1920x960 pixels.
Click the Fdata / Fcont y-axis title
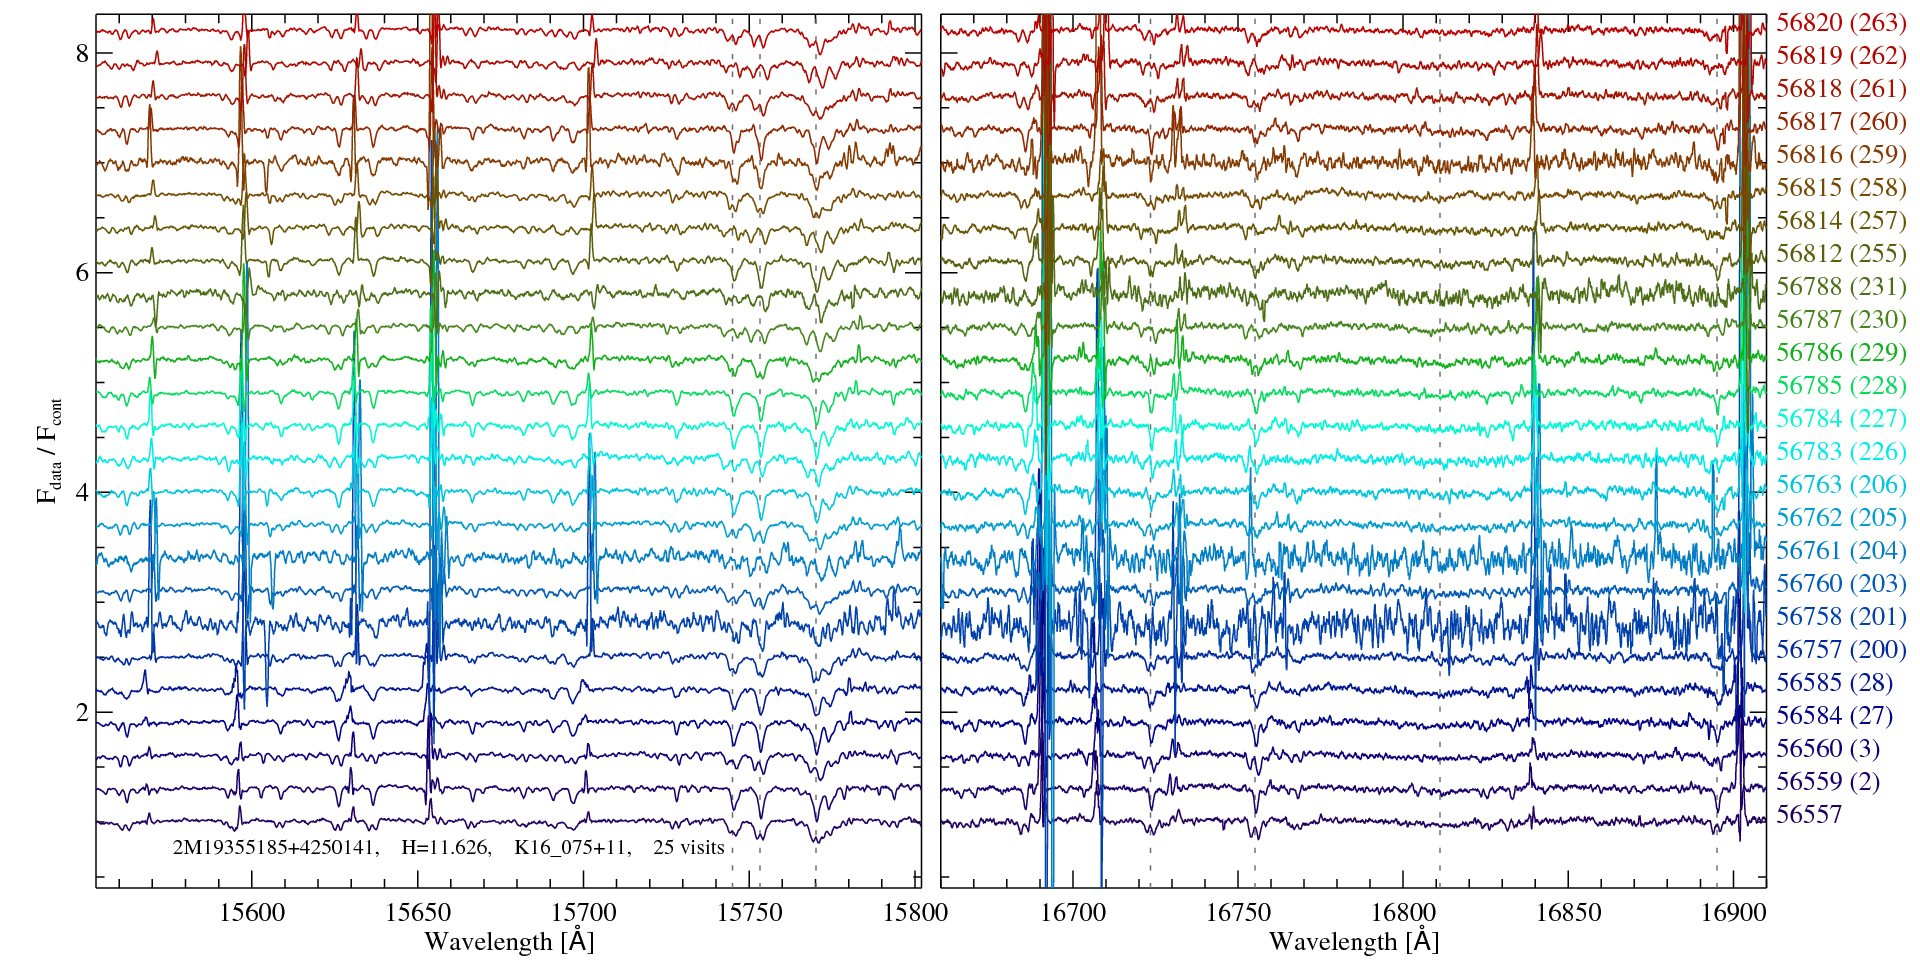coord(50,450)
